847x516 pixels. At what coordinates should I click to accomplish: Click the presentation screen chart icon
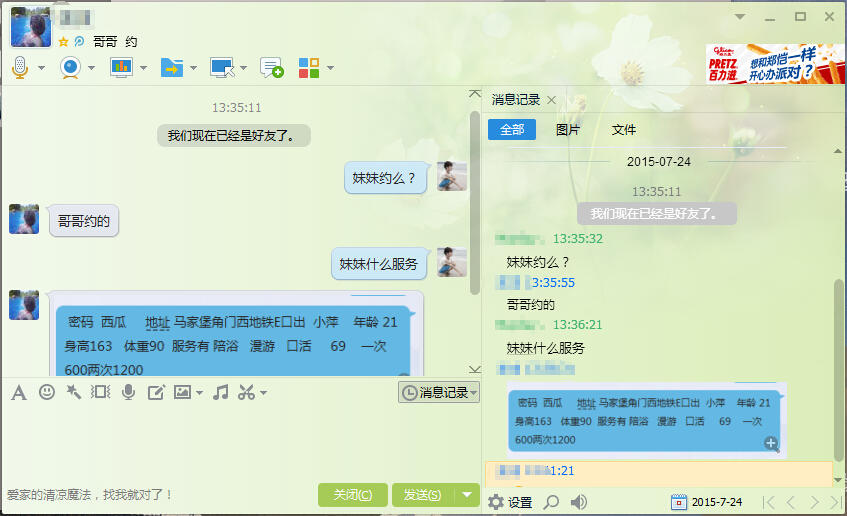pyautogui.click(x=121, y=68)
